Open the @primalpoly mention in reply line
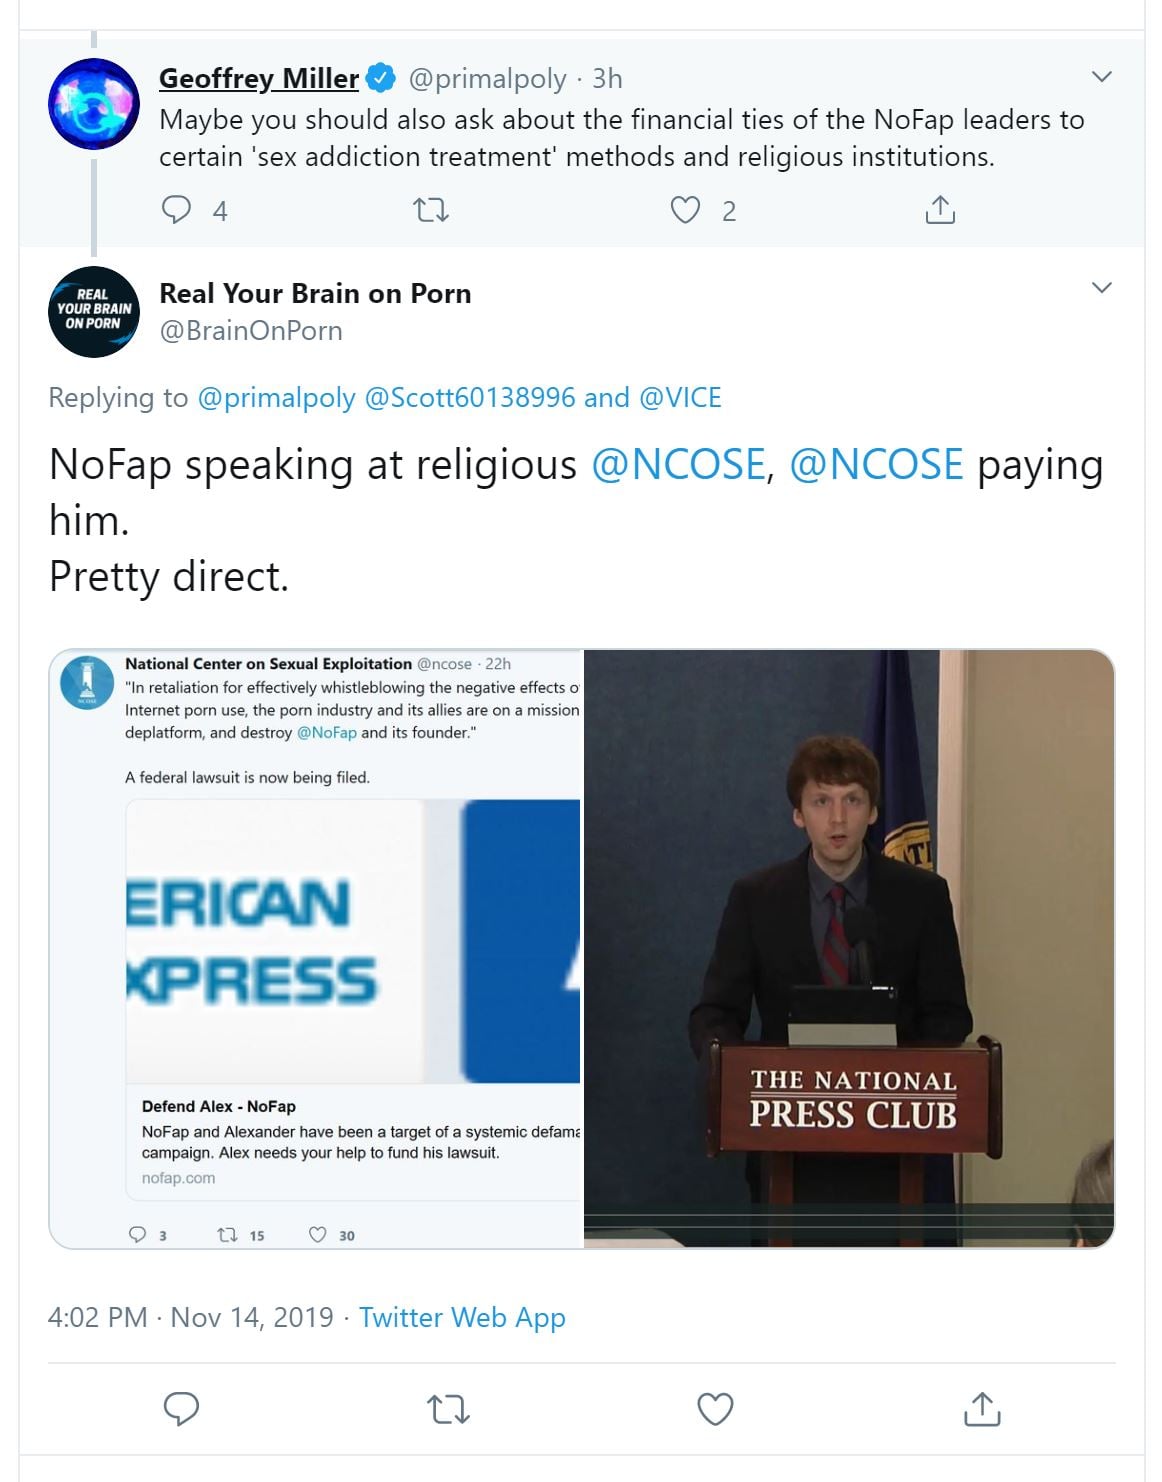The height and width of the screenshot is (1482, 1162). (276, 398)
